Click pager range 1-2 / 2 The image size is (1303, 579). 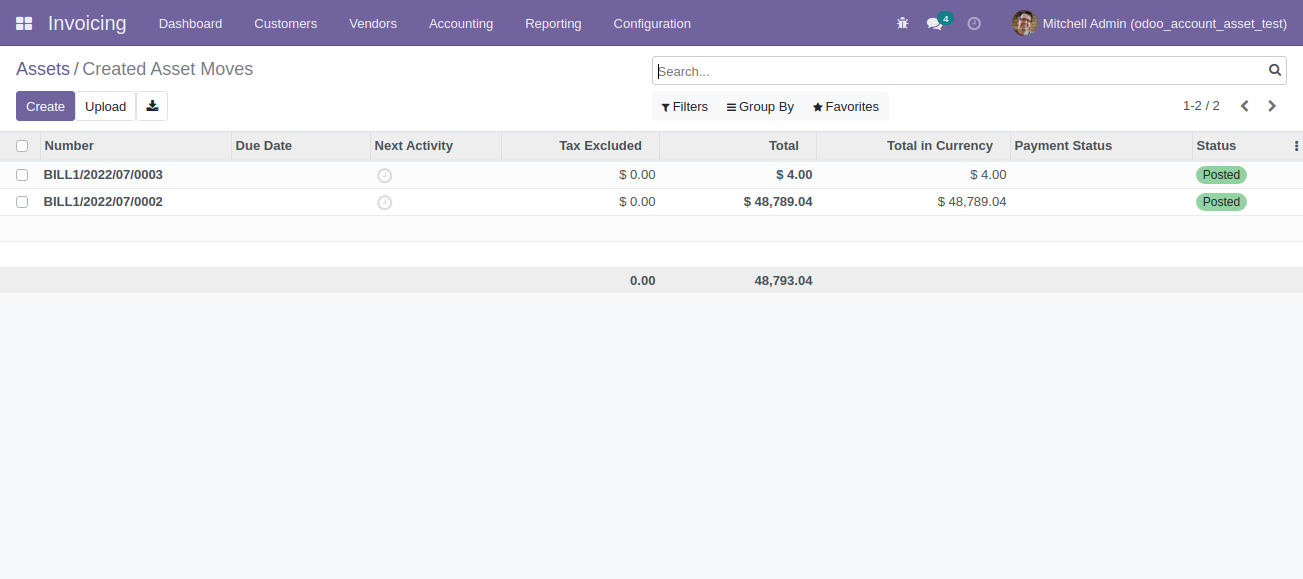[1201, 106]
